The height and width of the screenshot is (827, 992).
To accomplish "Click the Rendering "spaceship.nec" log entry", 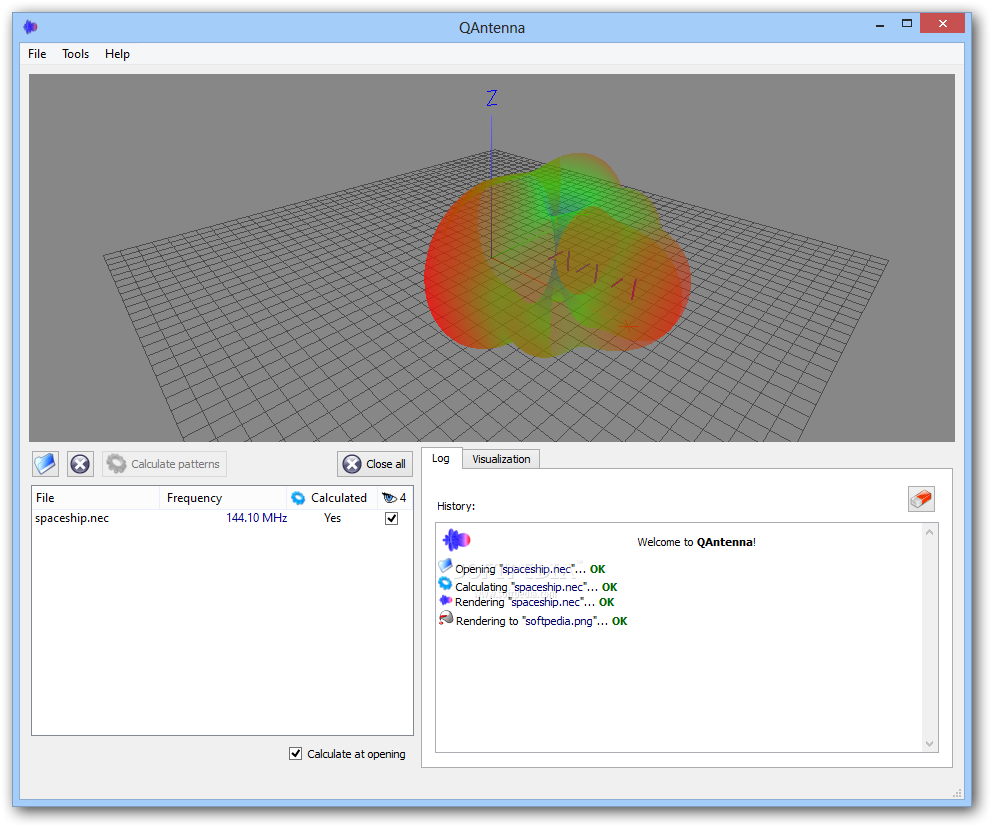I will [527, 602].
